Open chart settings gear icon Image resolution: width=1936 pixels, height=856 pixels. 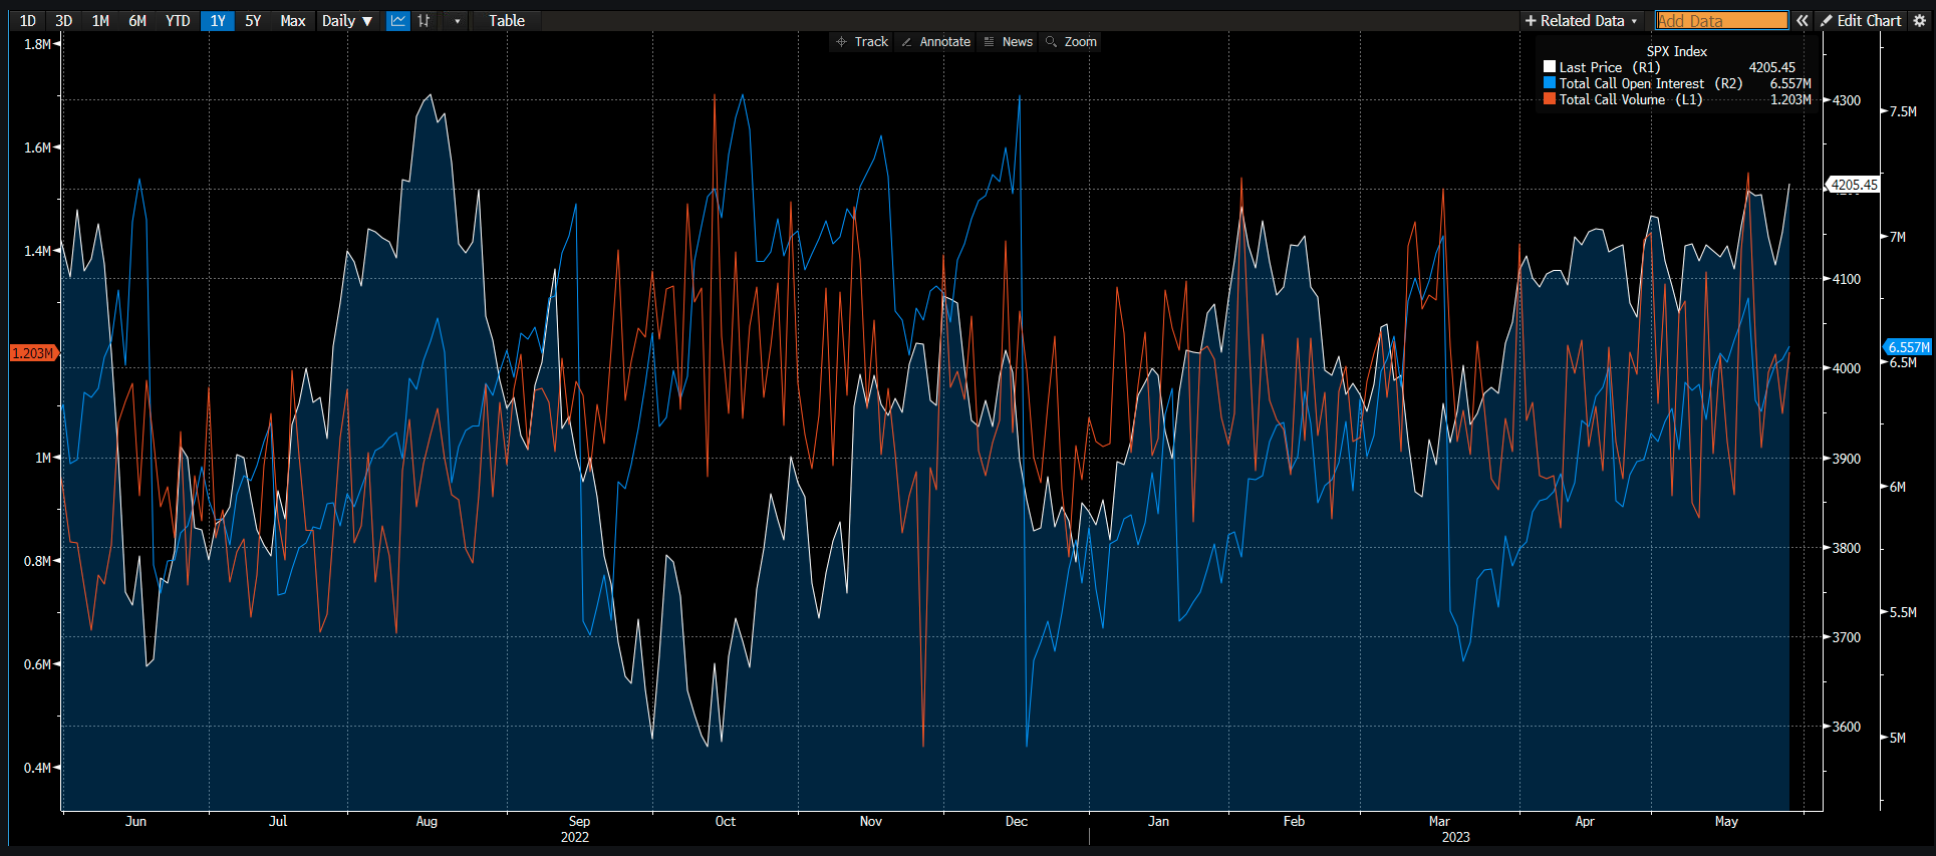tap(1919, 21)
